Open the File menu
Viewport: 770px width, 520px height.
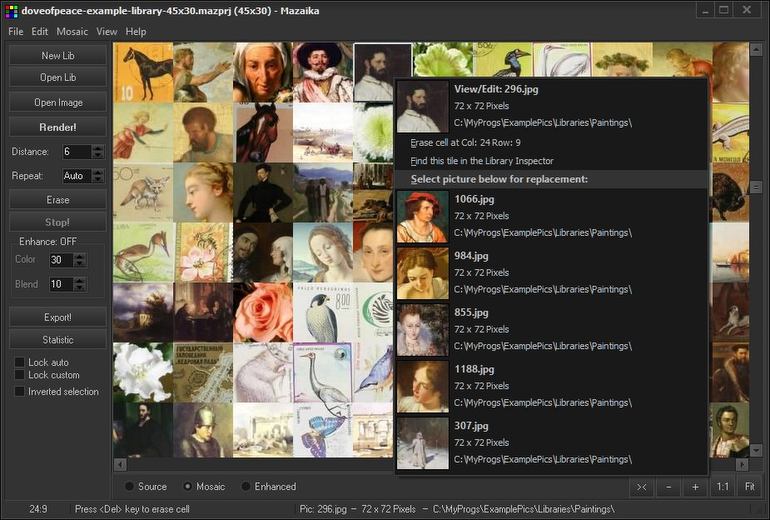click(x=16, y=31)
